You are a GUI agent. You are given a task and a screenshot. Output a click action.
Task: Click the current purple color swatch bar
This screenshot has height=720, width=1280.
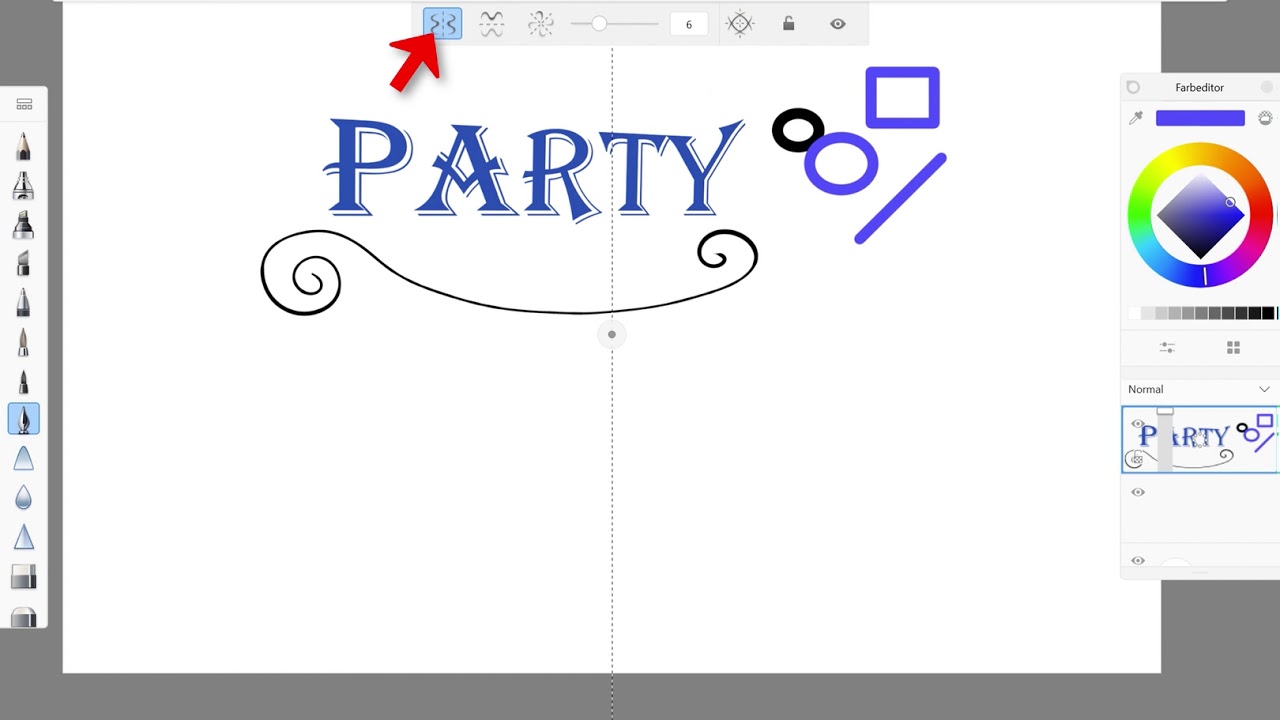click(x=1200, y=118)
